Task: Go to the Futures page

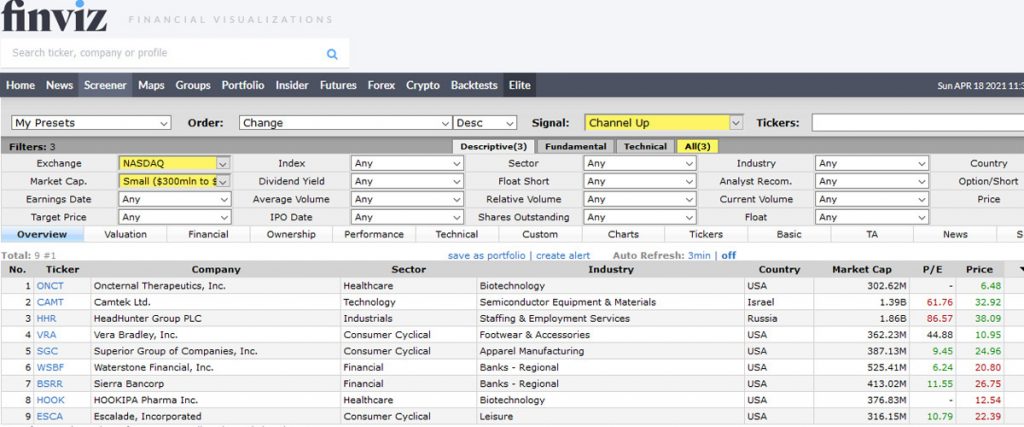Action: [338, 86]
